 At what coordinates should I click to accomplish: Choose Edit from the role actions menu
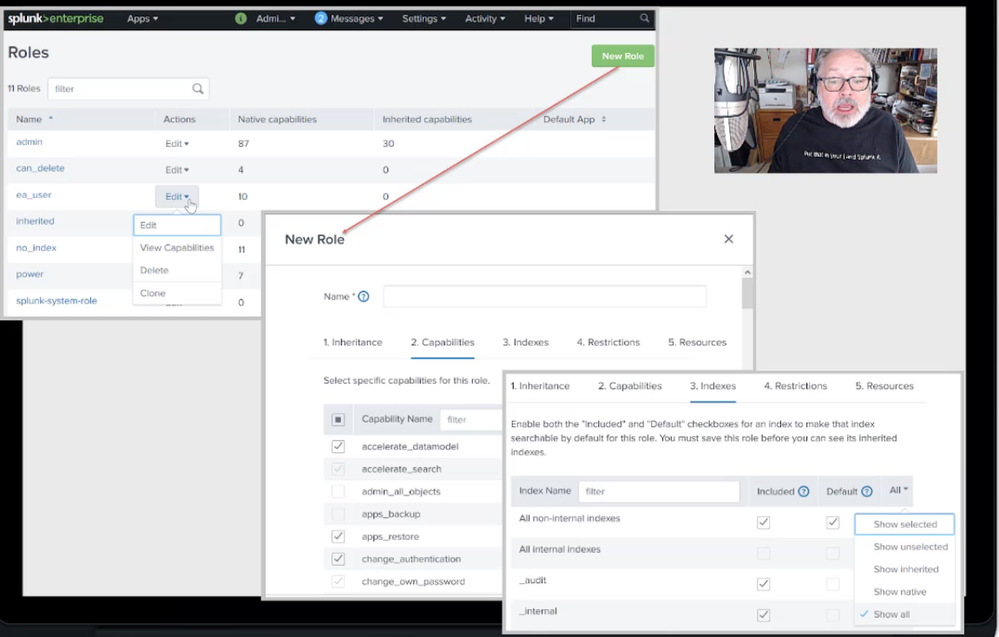click(x=177, y=225)
